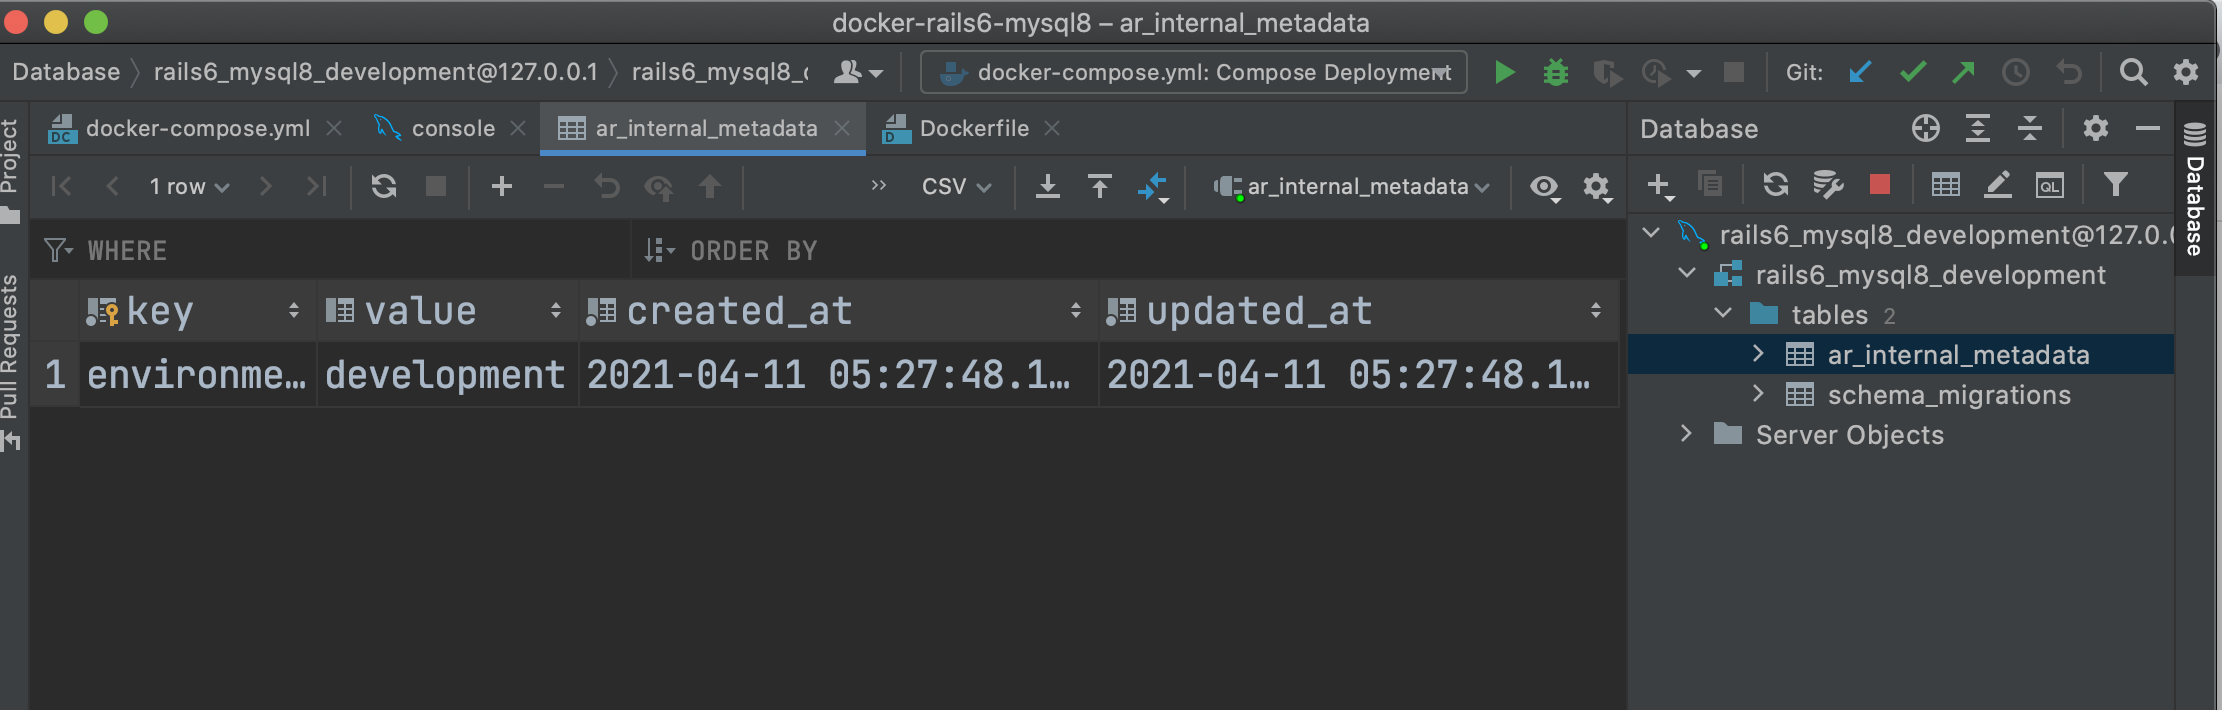Viewport: 2222px width, 710px height.
Task: Toggle the view-as eye icon
Action: 1544,187
